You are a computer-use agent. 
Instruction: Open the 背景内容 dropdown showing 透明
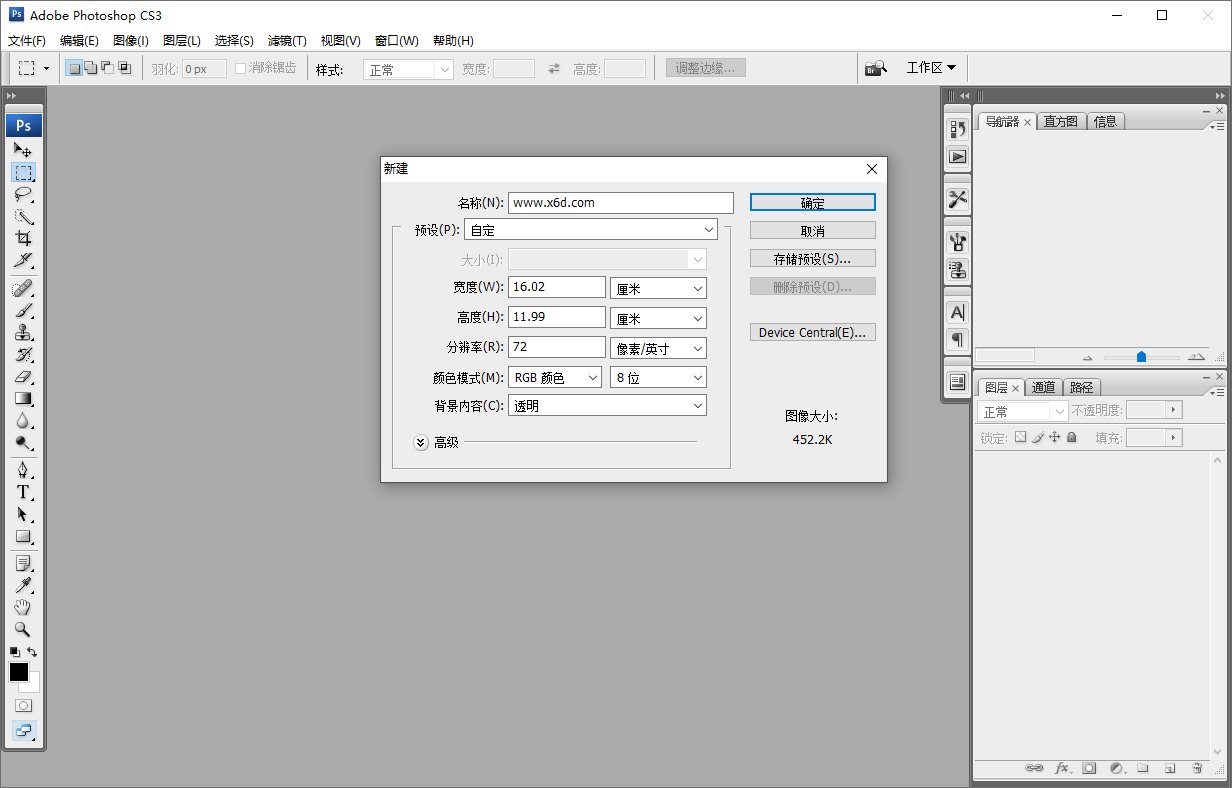click(x=607, y=406)
